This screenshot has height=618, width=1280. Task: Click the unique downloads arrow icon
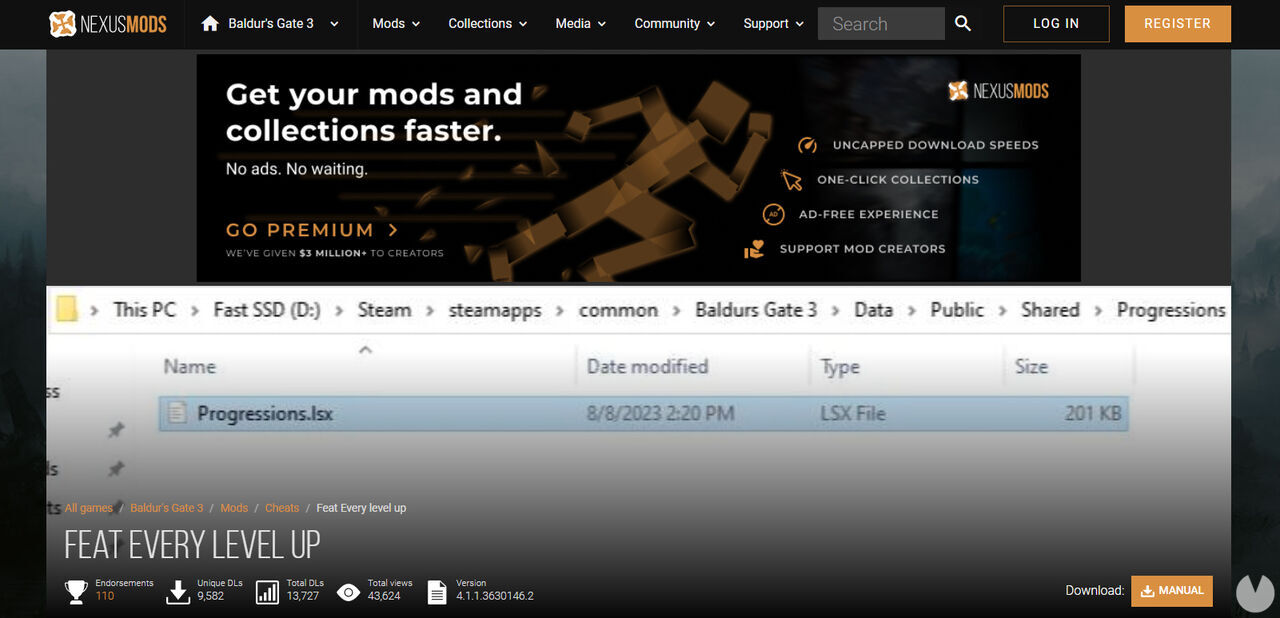[x=178, y=592]
